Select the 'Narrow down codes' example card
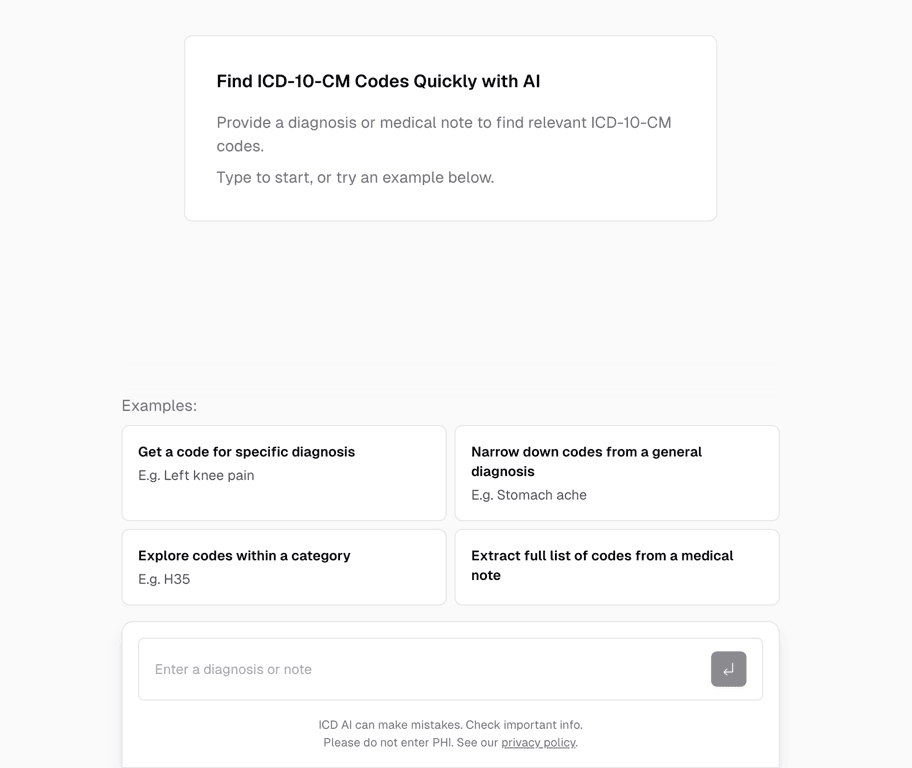The width and height of the screenshot is (912, 768). [617, 473]
